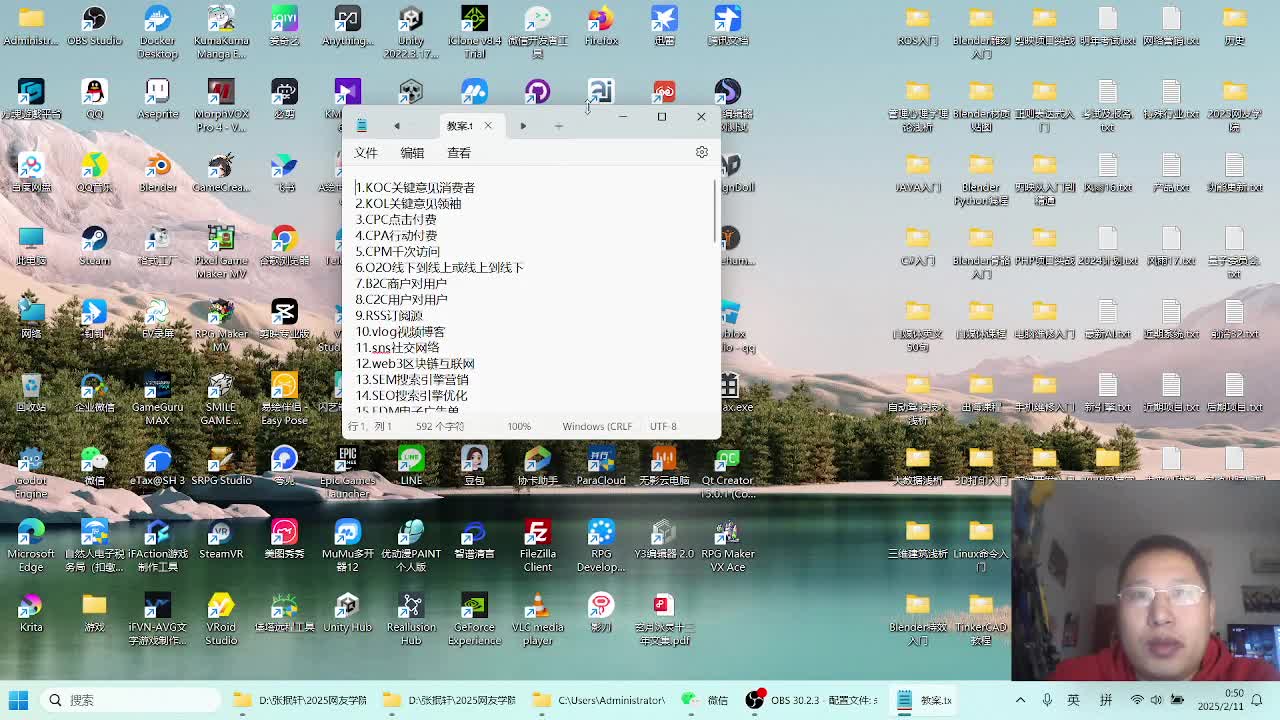Select the ParaCloud desktop icon
Viewport: 1280px width, 720px height.
(x=601, y=466)
